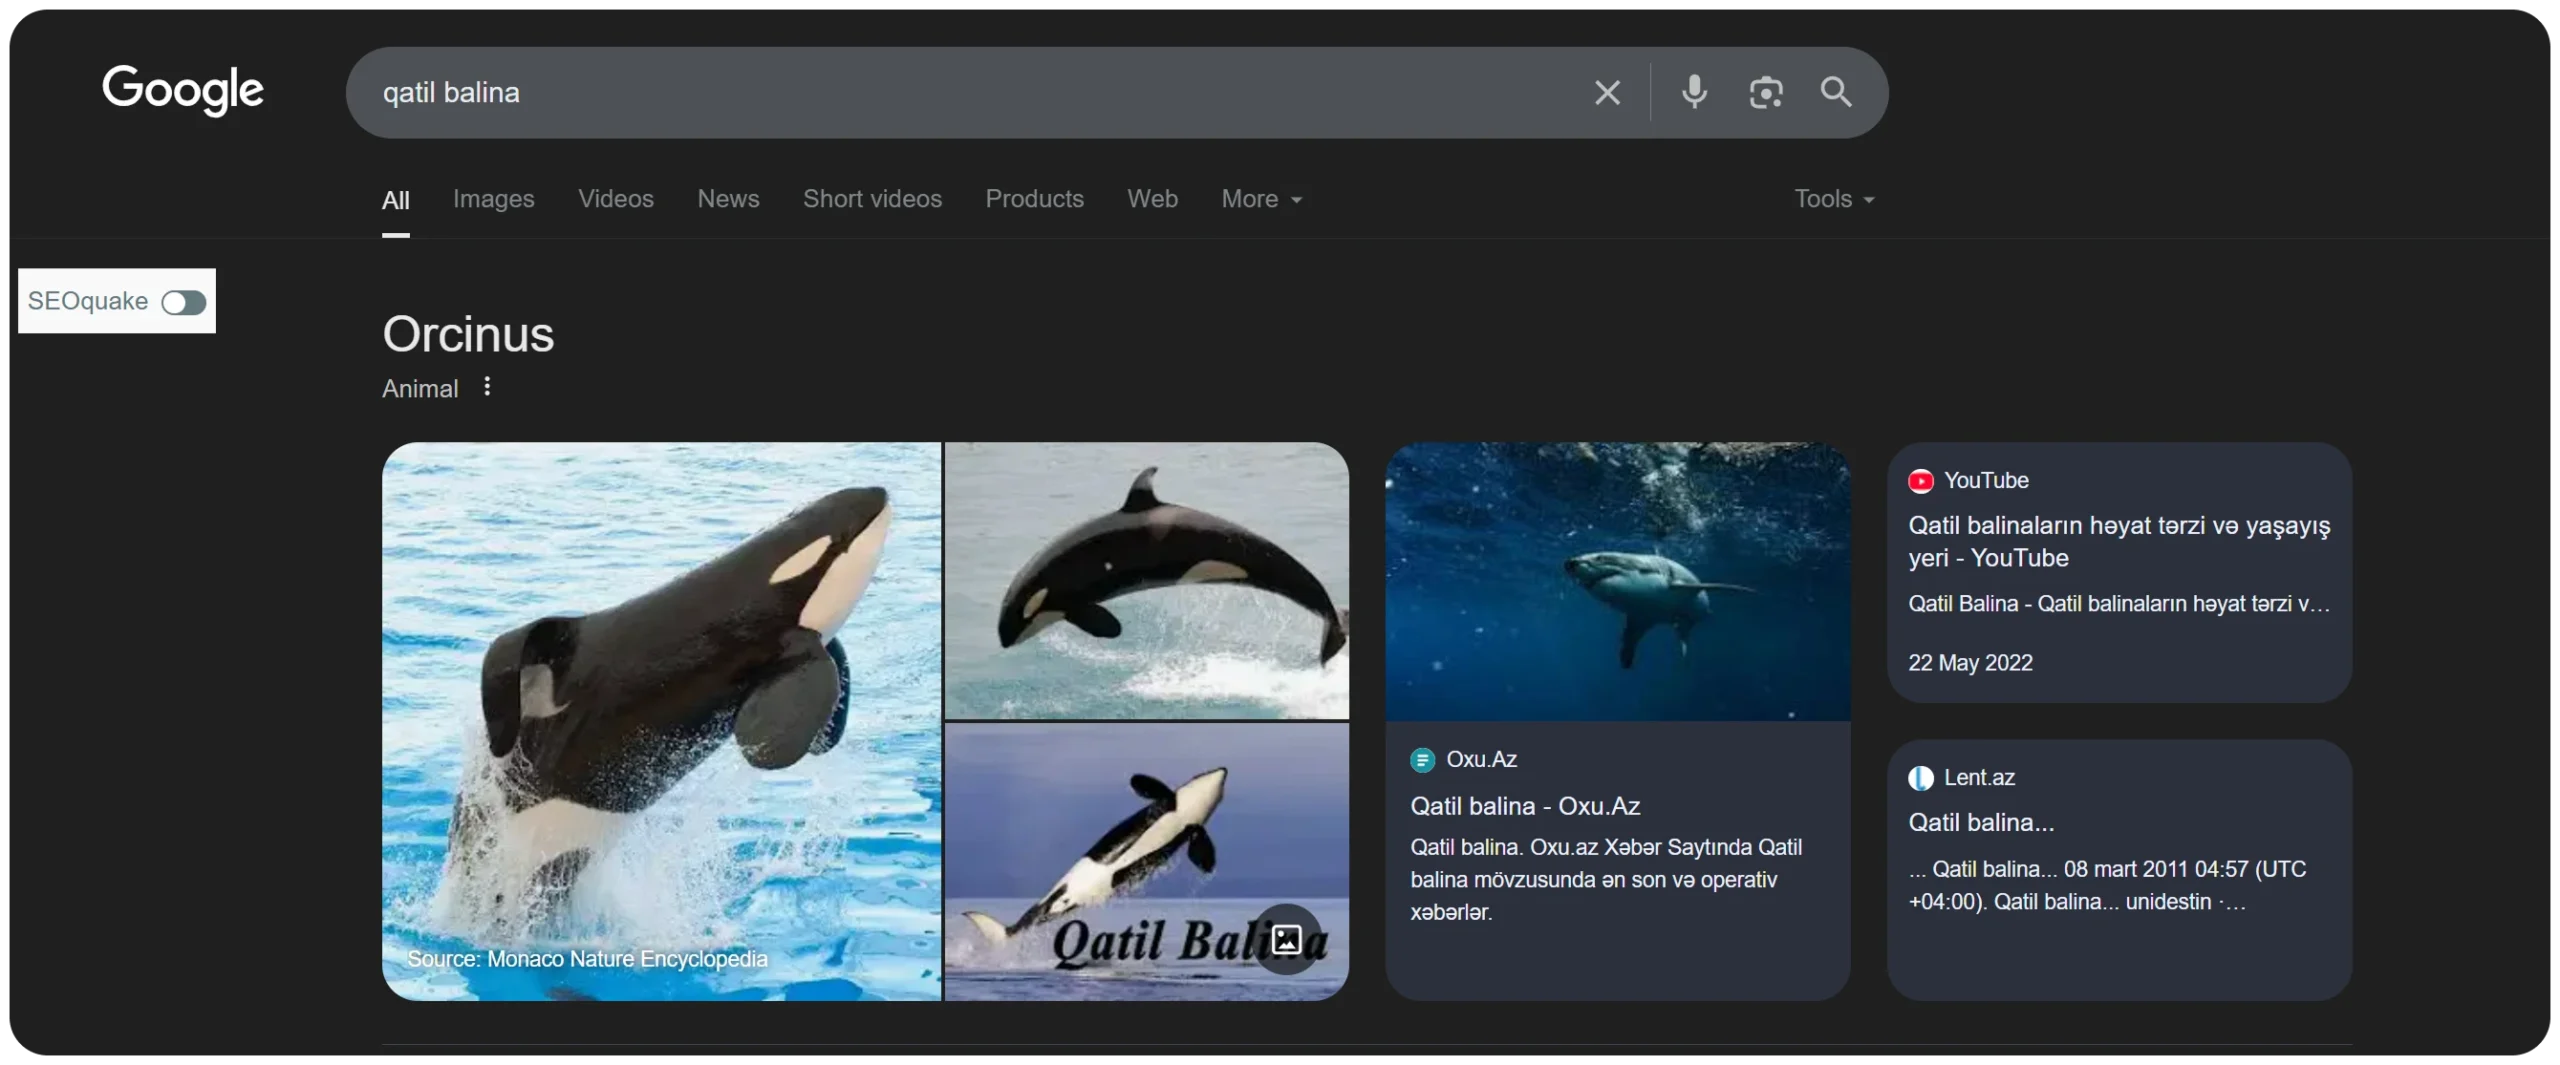Toggle the SEOquake switch
Image resolution: width=2560 pixels, height=1065 pixels.
pos(184,302)
